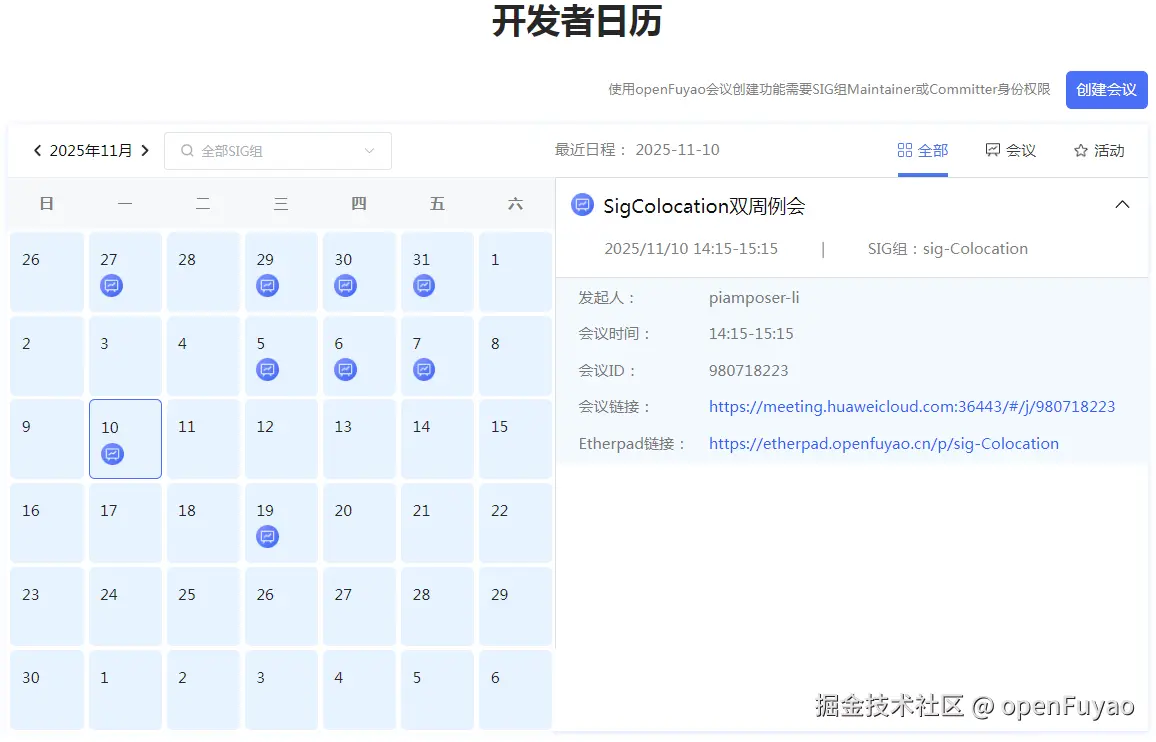Collapse the SigColocation双周例会 details panel

click(1122, 203)
